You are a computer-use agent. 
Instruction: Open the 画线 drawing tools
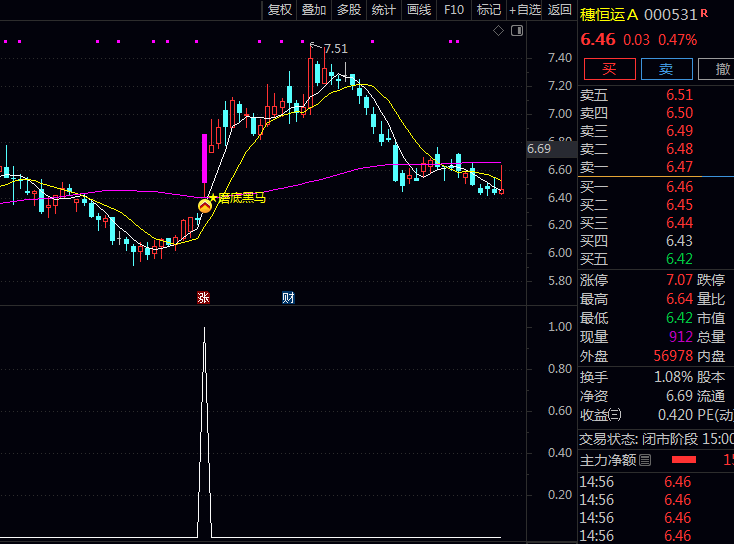click(x=419, y=10)
